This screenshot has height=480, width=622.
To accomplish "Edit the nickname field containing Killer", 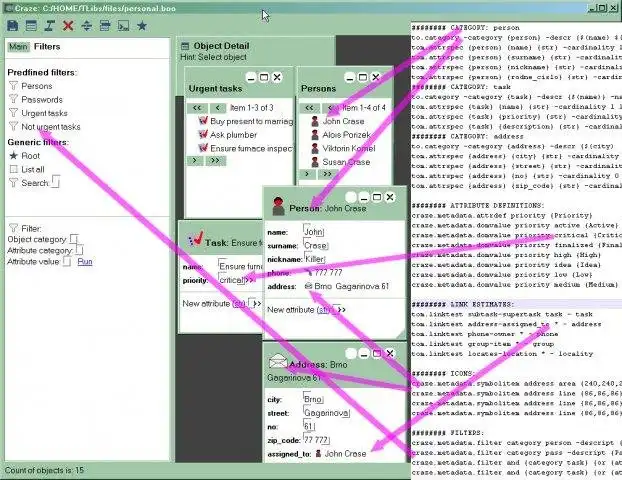I will point(314,258).
